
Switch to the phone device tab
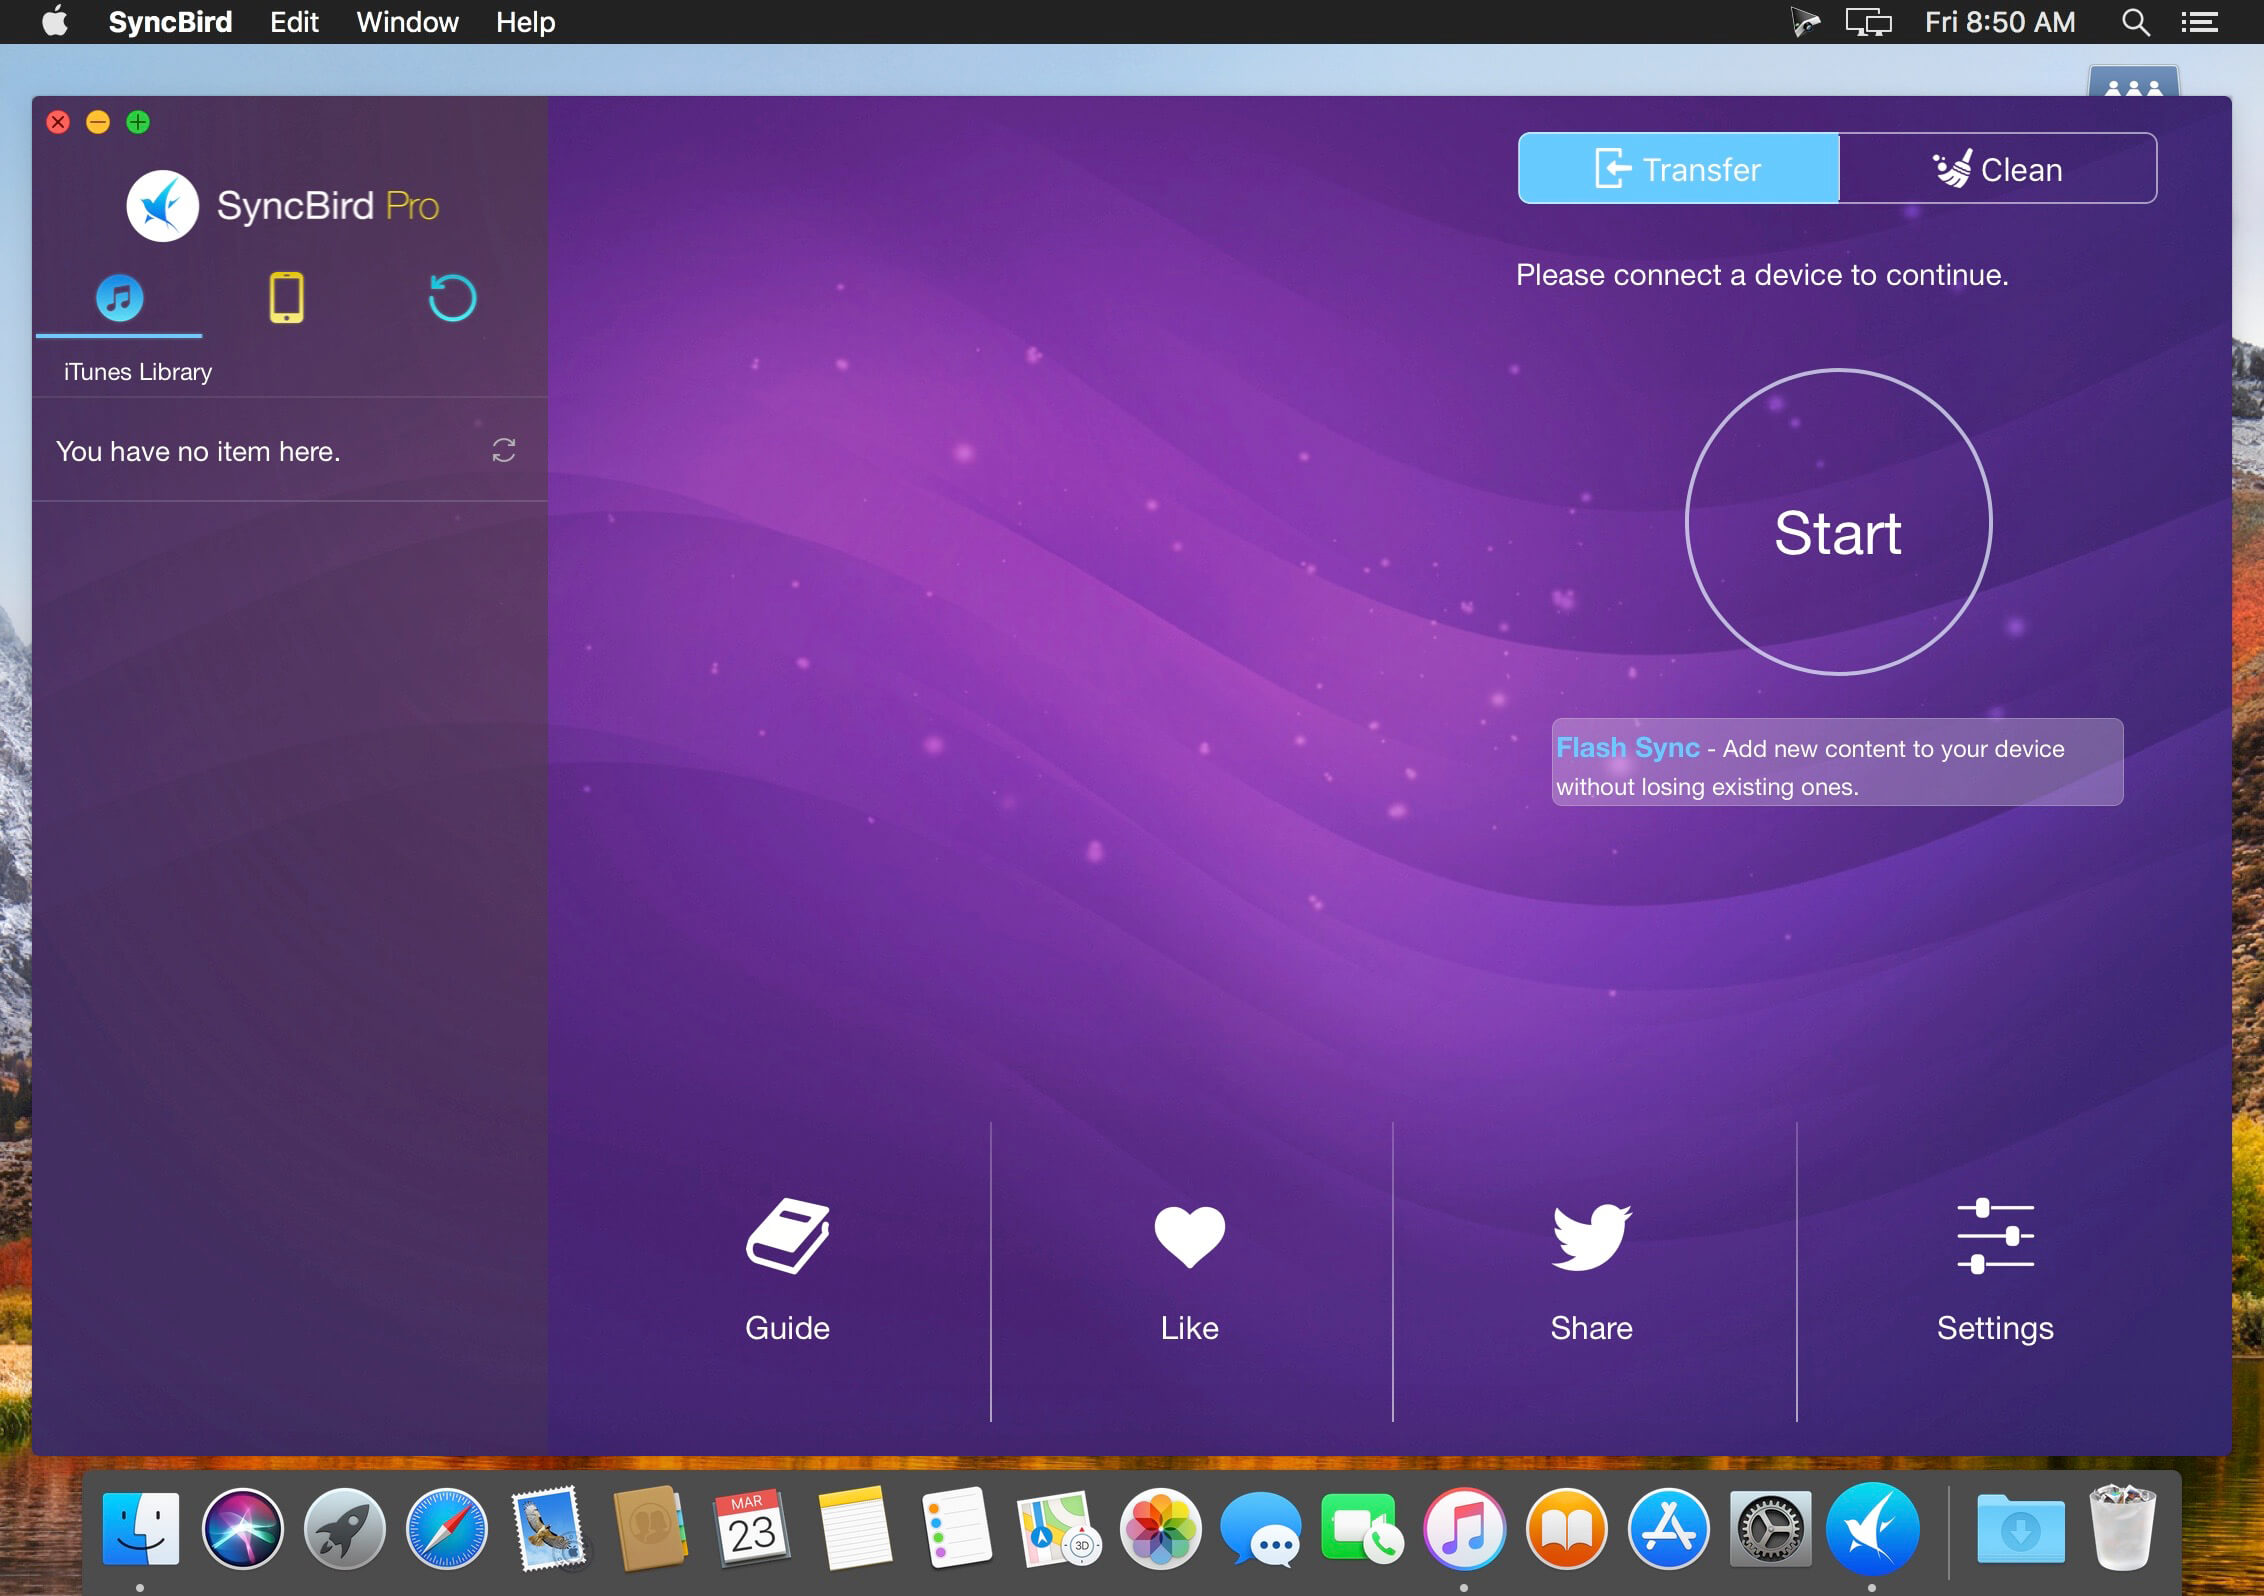[x=286, y=298]
